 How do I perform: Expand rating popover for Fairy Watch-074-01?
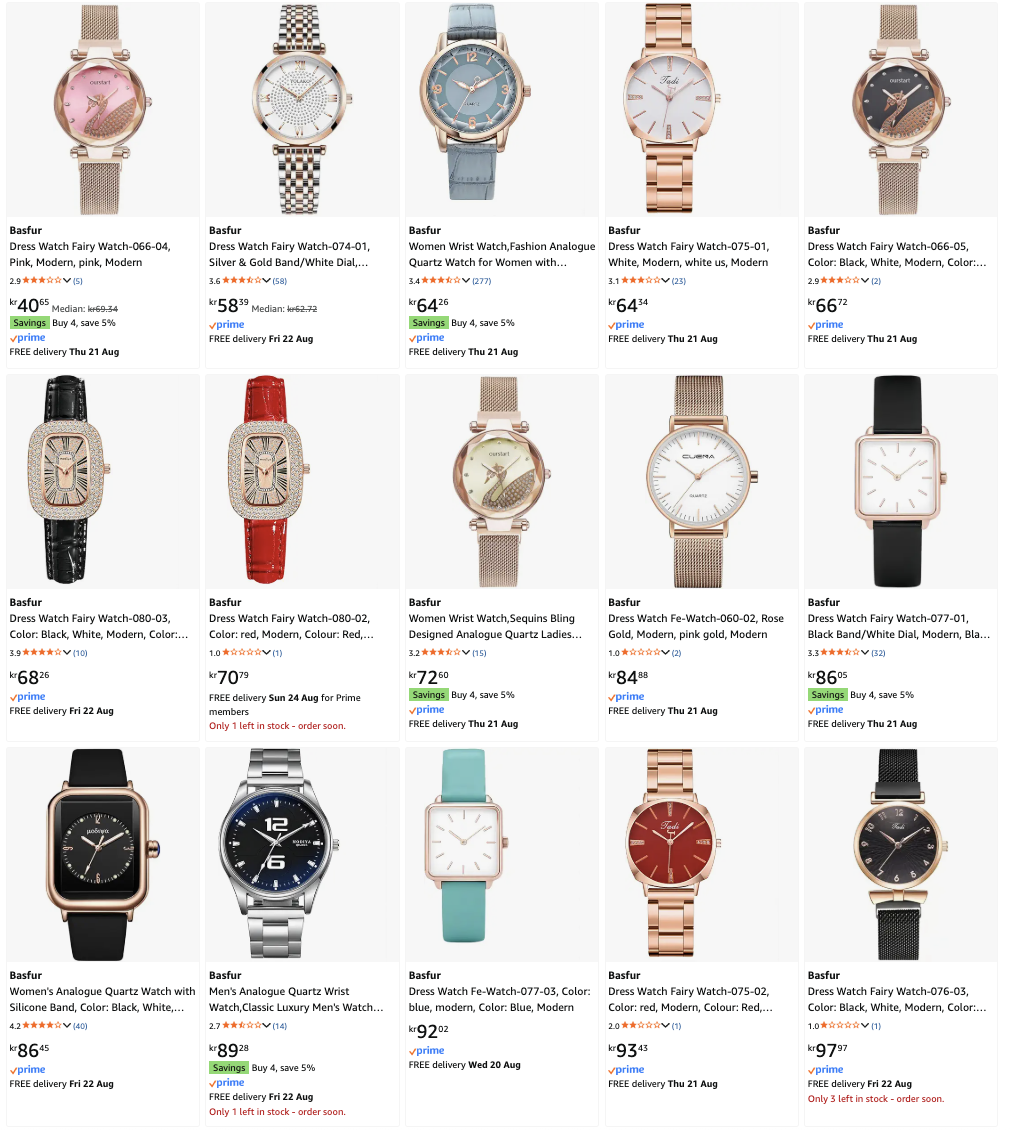(x=267, y=280)
